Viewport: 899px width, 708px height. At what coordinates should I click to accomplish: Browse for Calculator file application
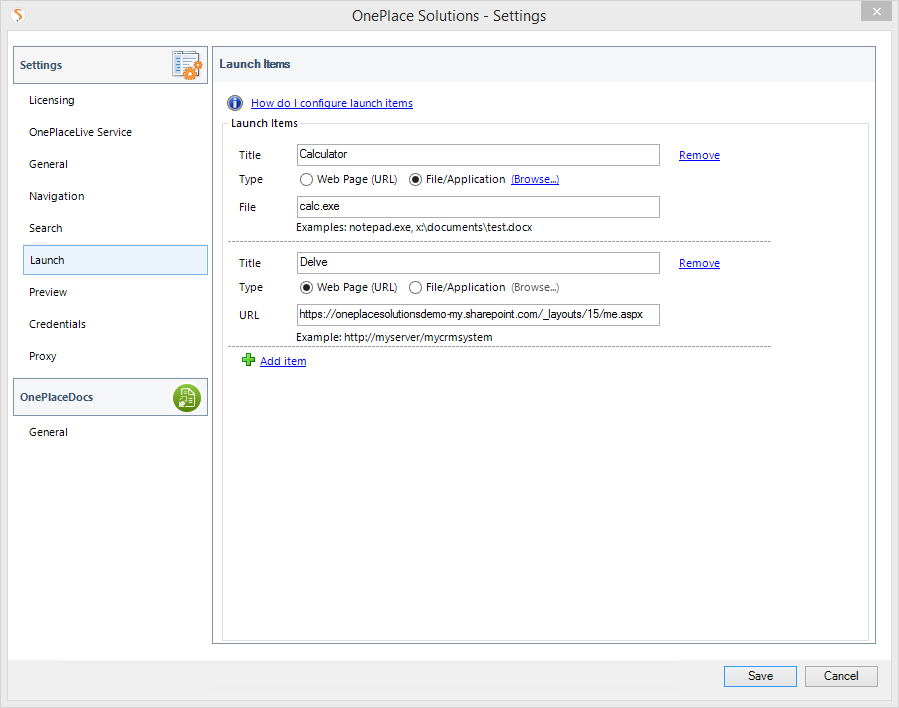pyautogui.click(x=535, y=179)
